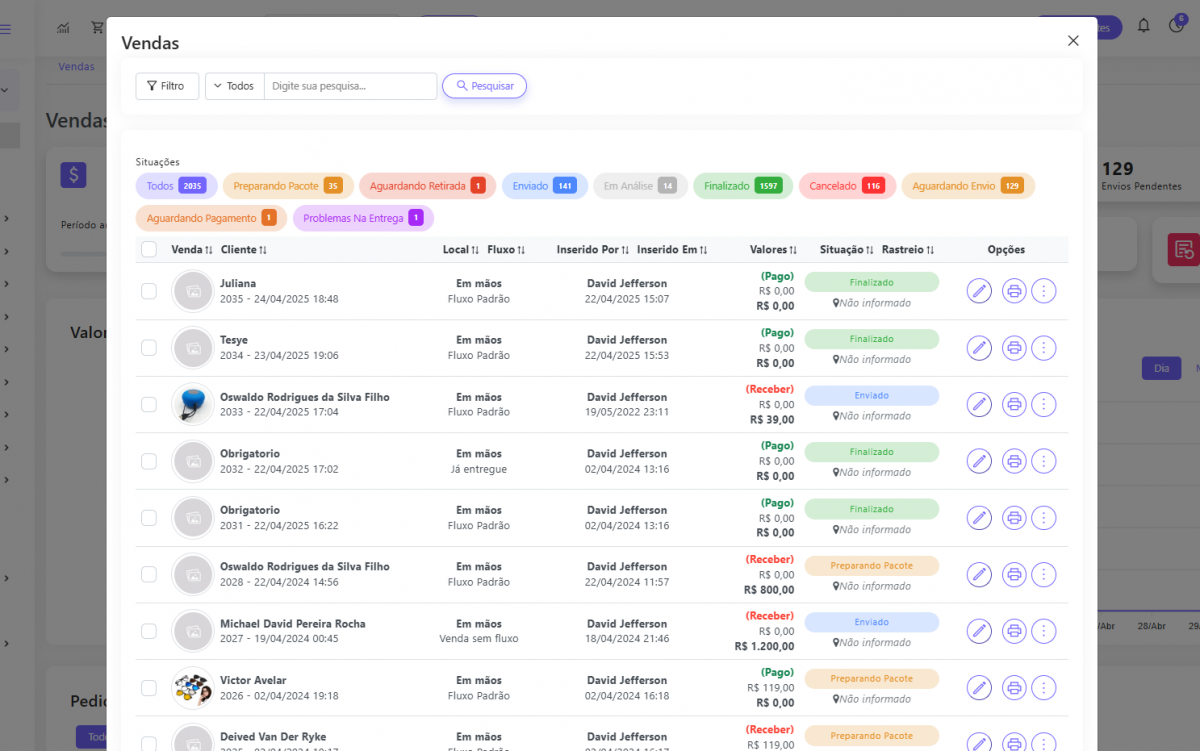Click the print icon for Tesye's sale
The height and width of the screenshot is (751, 1200).
click(x=1014, y=348)
